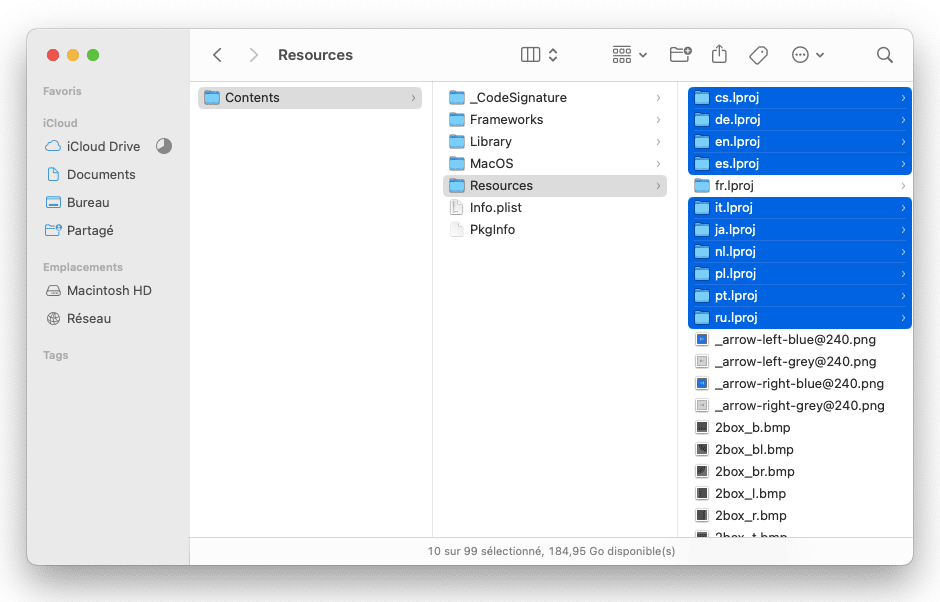Click the iCloud Drive storage pie icon

pyautogui.click(x=164, y=146)
